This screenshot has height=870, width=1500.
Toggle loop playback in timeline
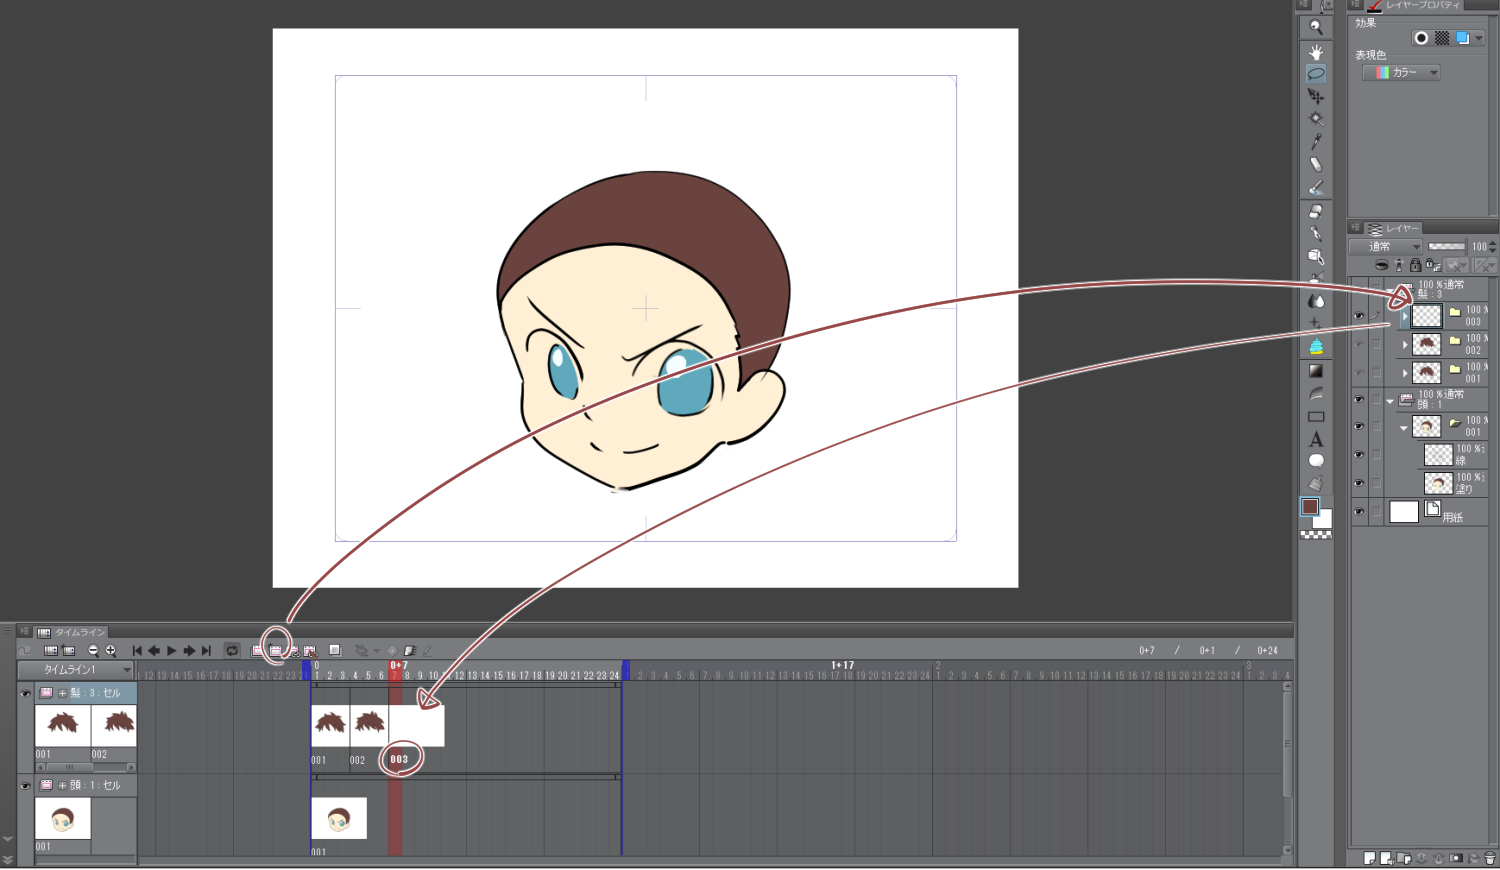point(232,651)
